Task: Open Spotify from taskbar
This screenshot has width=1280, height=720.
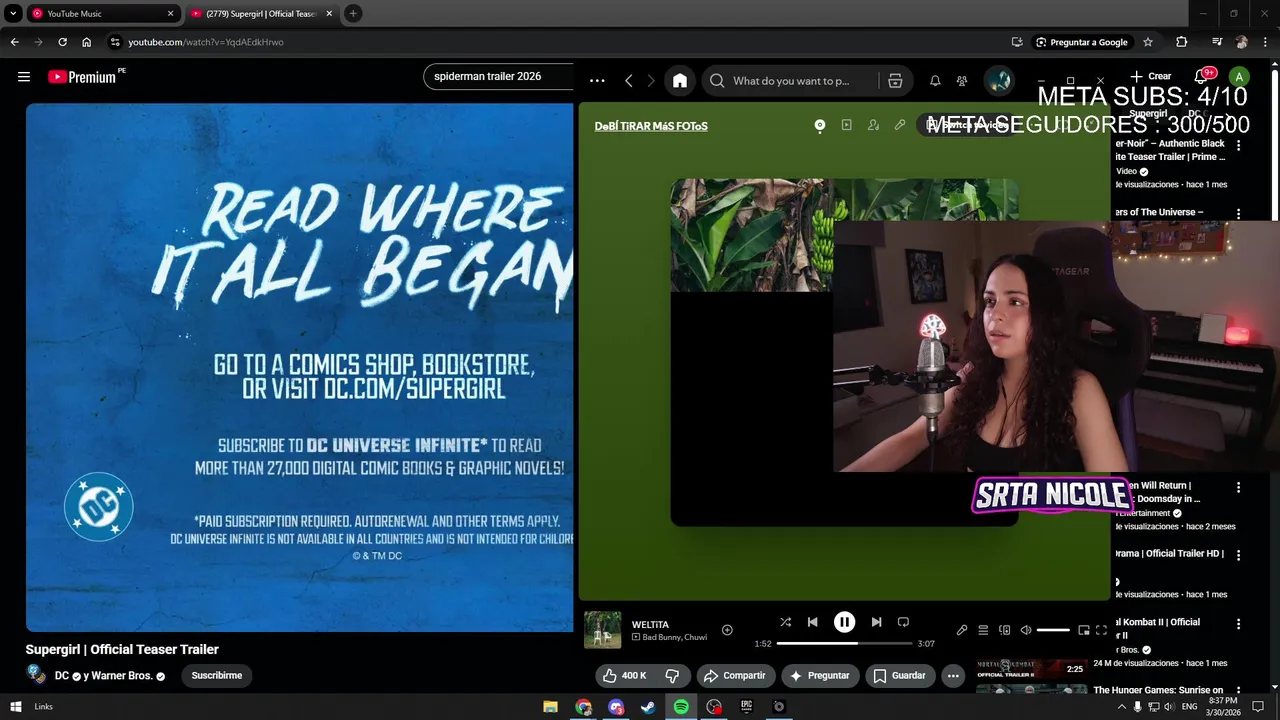Action: coord(681,707)
